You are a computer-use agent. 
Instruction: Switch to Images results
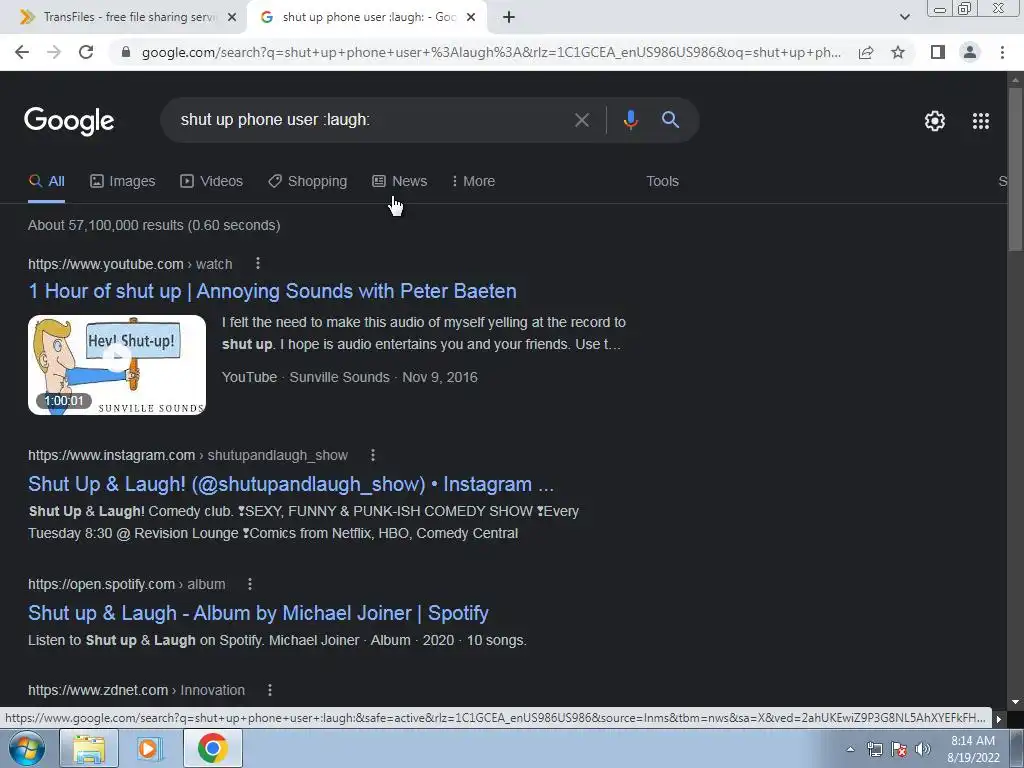point(123,181)
